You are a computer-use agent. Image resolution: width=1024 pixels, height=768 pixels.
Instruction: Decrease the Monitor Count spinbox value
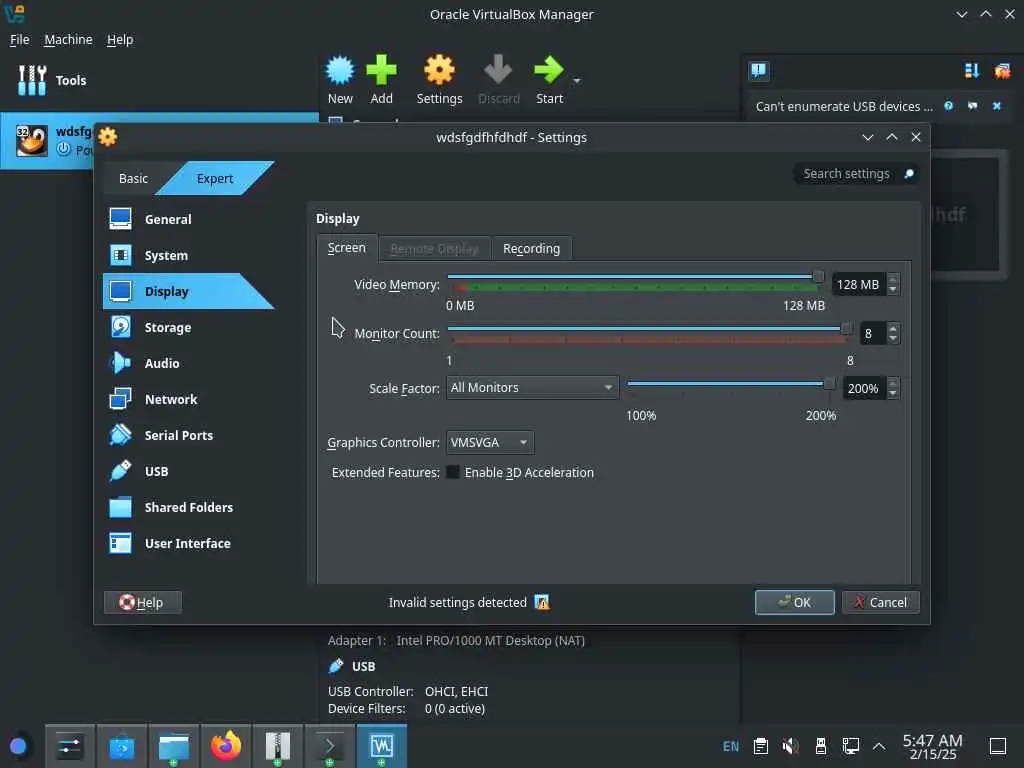[893, 338]
